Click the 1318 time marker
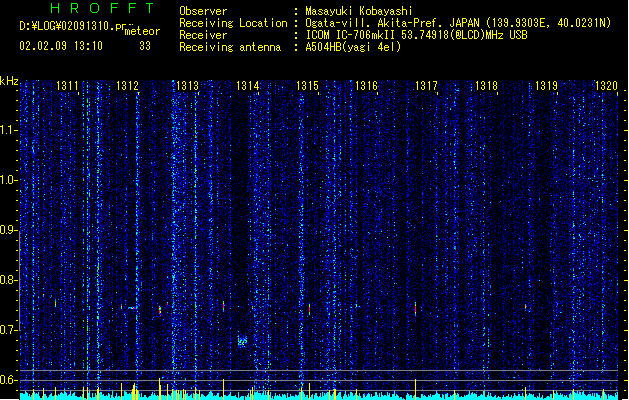The height and width of the screenshot is (400, 629). (x=486, y=86)
